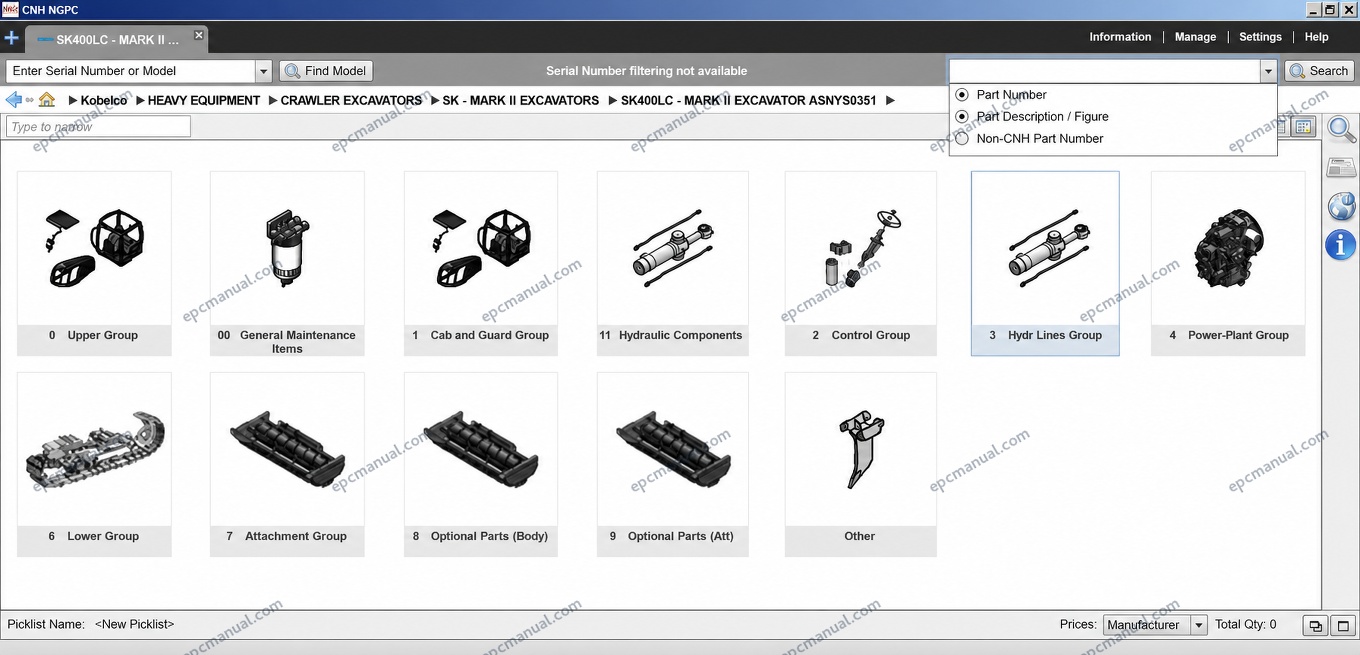Viewport: 1360px width, 655px height.
Task: Click the cascade windows icon in status bar
Action: tap(1315, 626)
